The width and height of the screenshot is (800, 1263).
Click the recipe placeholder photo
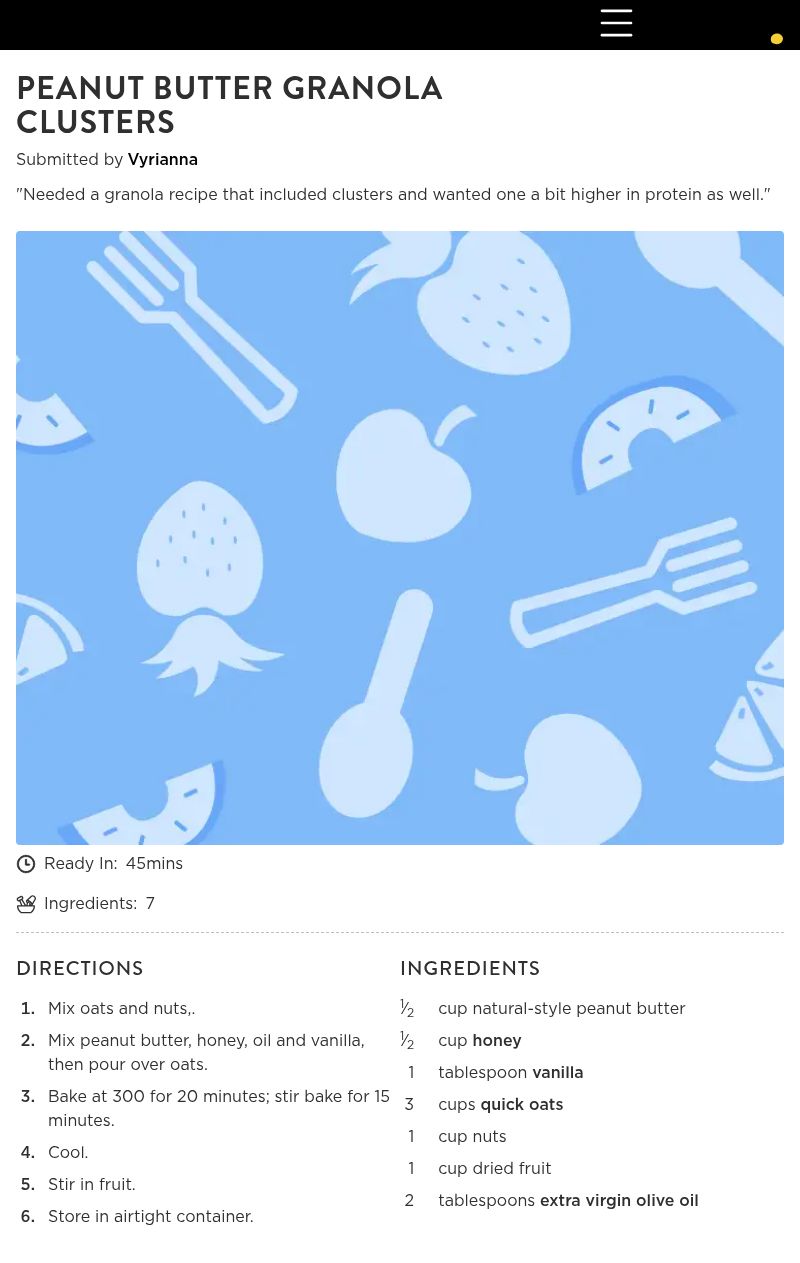(x=400, y=538)
